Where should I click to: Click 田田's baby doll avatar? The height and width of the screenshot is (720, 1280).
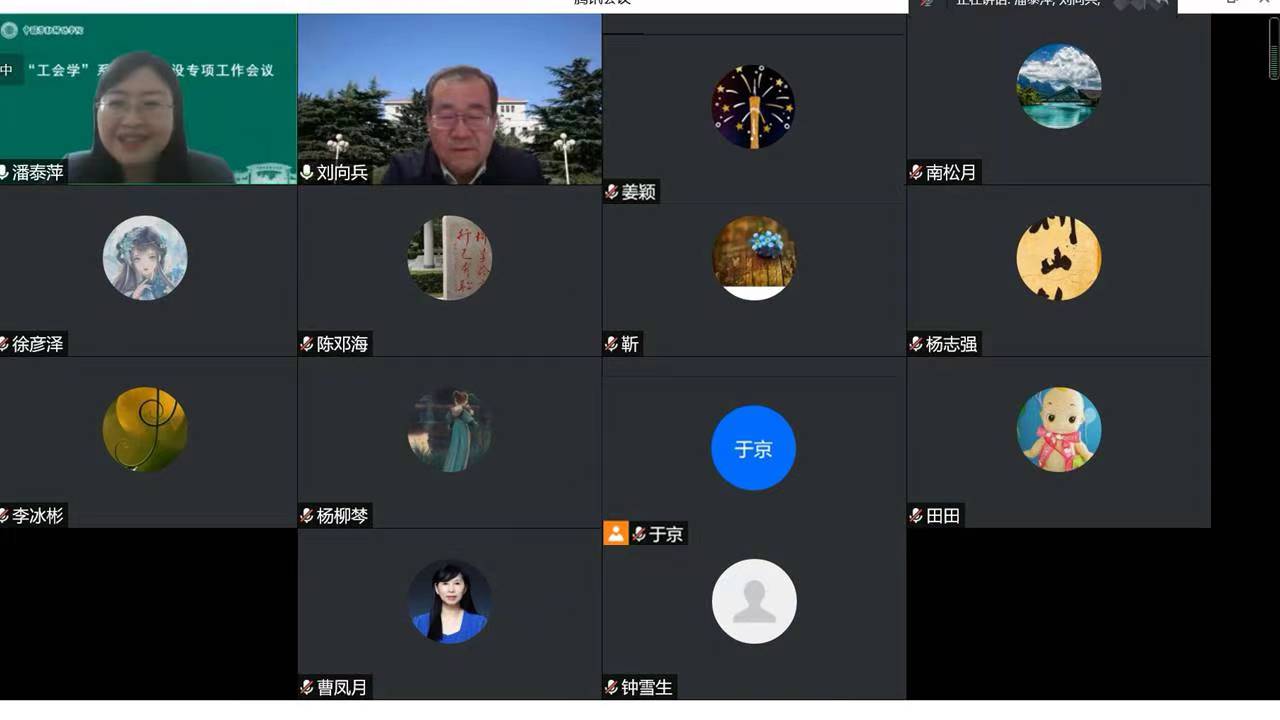click(x=1059, y=430)
